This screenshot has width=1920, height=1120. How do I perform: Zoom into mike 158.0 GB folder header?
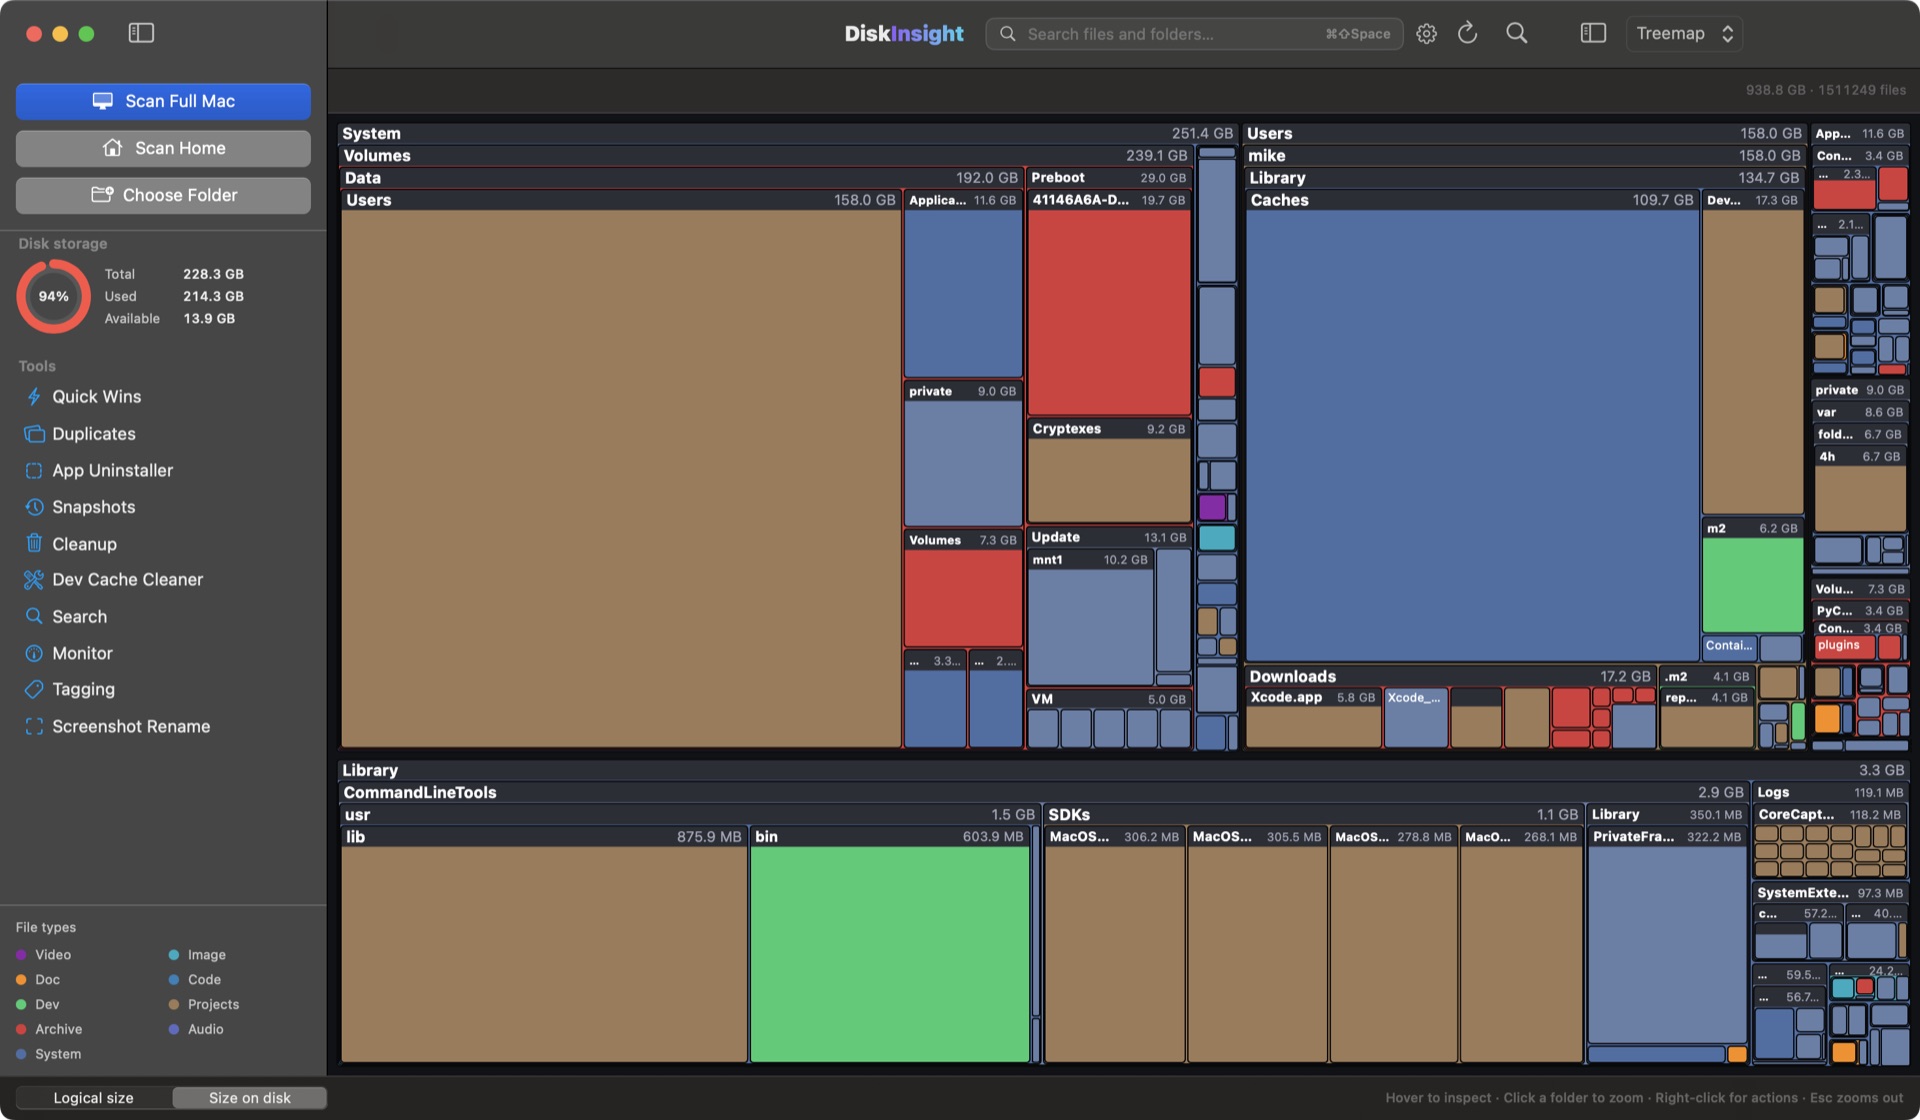(1524, 155)
